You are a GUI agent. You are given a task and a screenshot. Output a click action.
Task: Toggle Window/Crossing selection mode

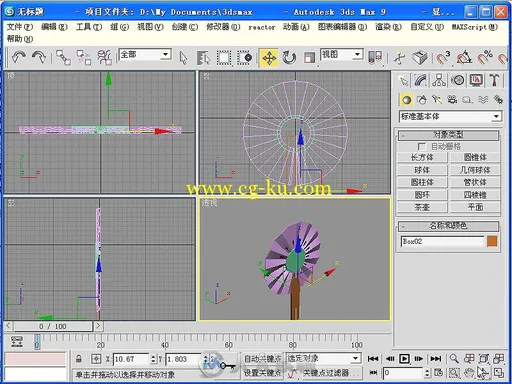245,58
